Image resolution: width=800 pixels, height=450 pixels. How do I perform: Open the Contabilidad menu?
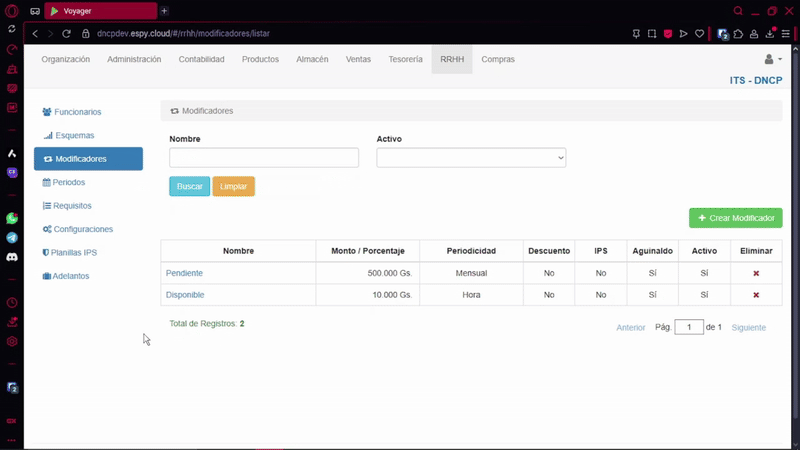click(201, 60)
